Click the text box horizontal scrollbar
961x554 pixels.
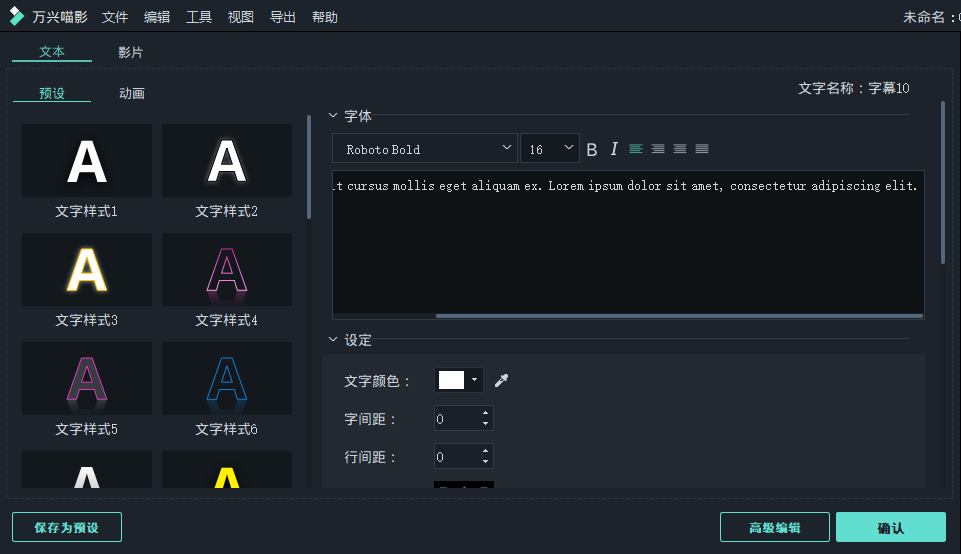tap(679, 316)
